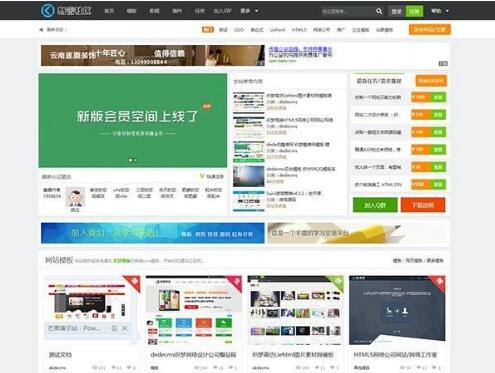495x373 pixels.
Task: Open the 测试文档 card title
Action: click(60, 355)
